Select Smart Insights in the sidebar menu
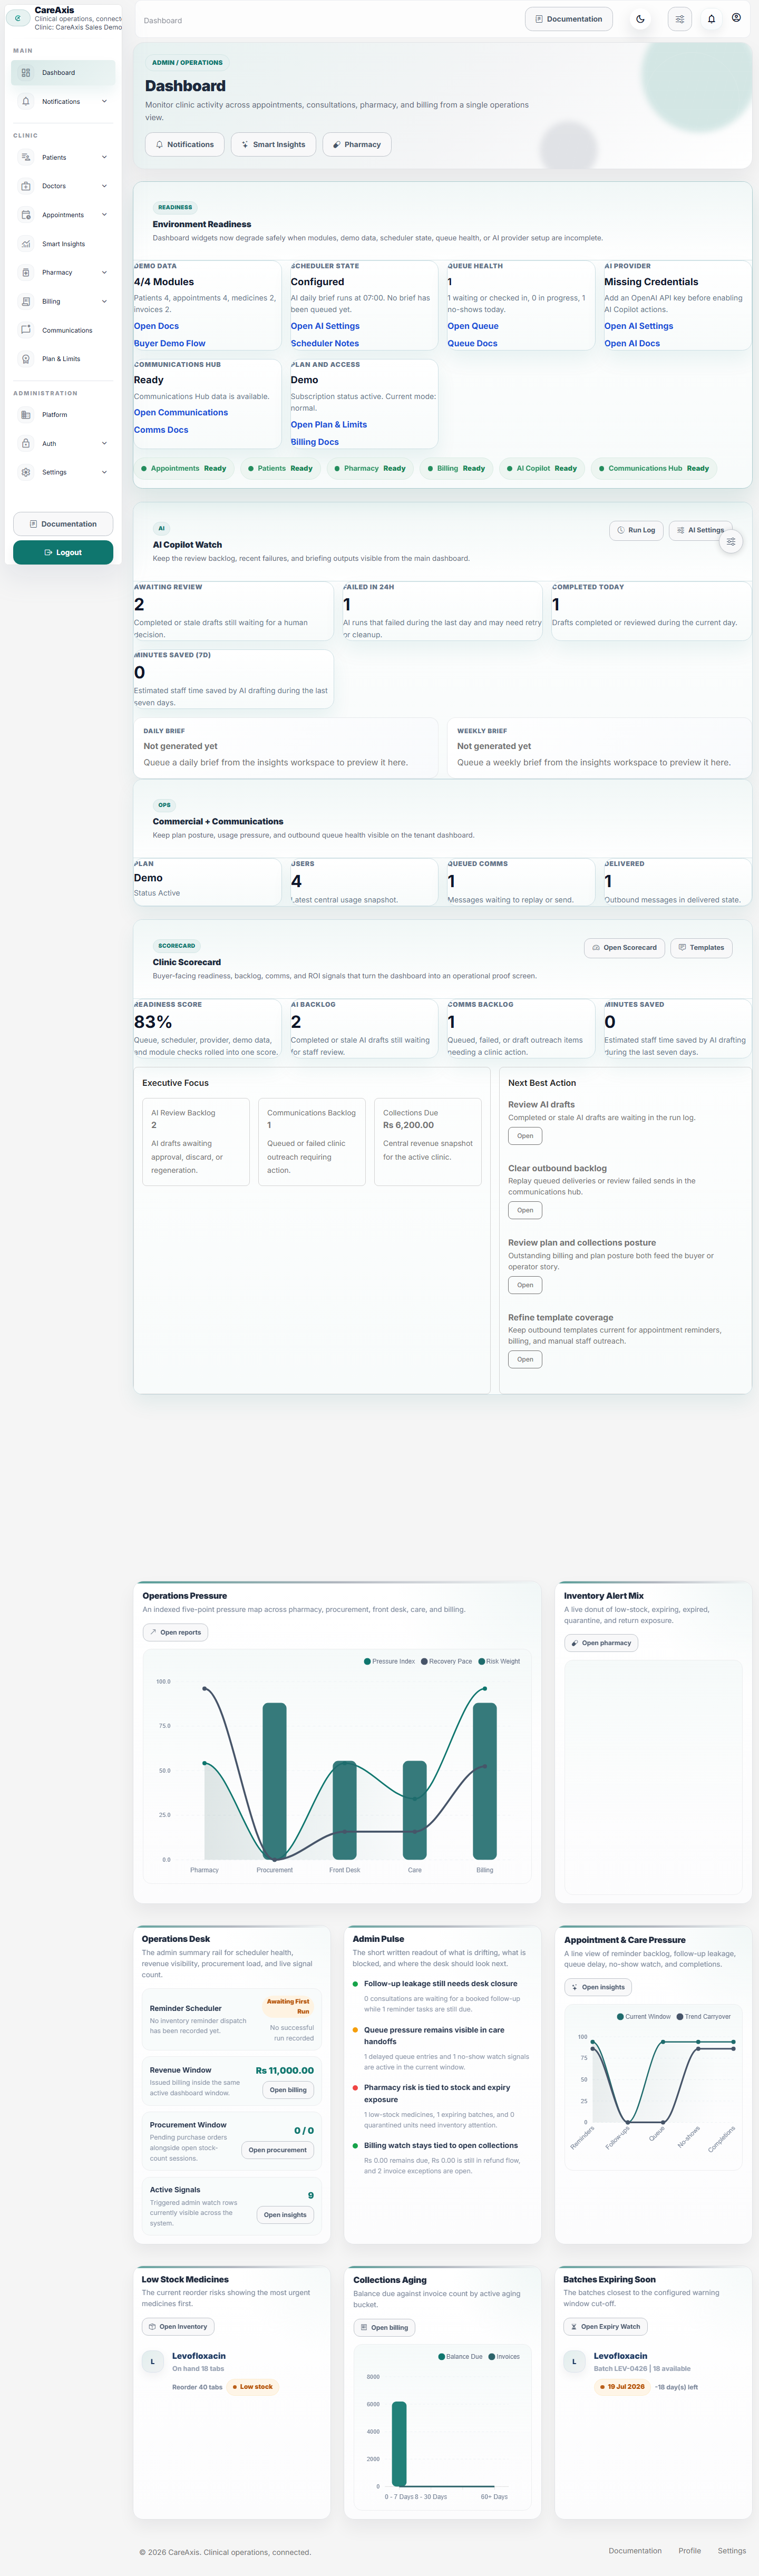The height and width of the screenshot is (2576, 759). click(x=63, y=244)
